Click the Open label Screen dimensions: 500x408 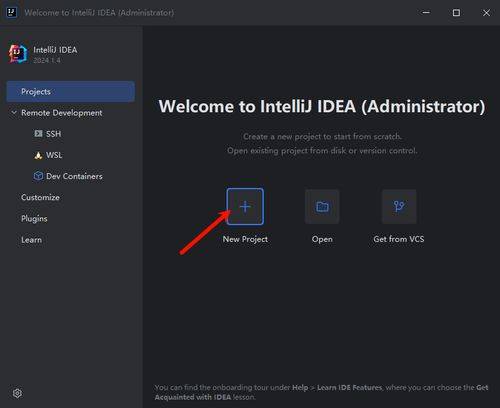(x=322, y=239)
